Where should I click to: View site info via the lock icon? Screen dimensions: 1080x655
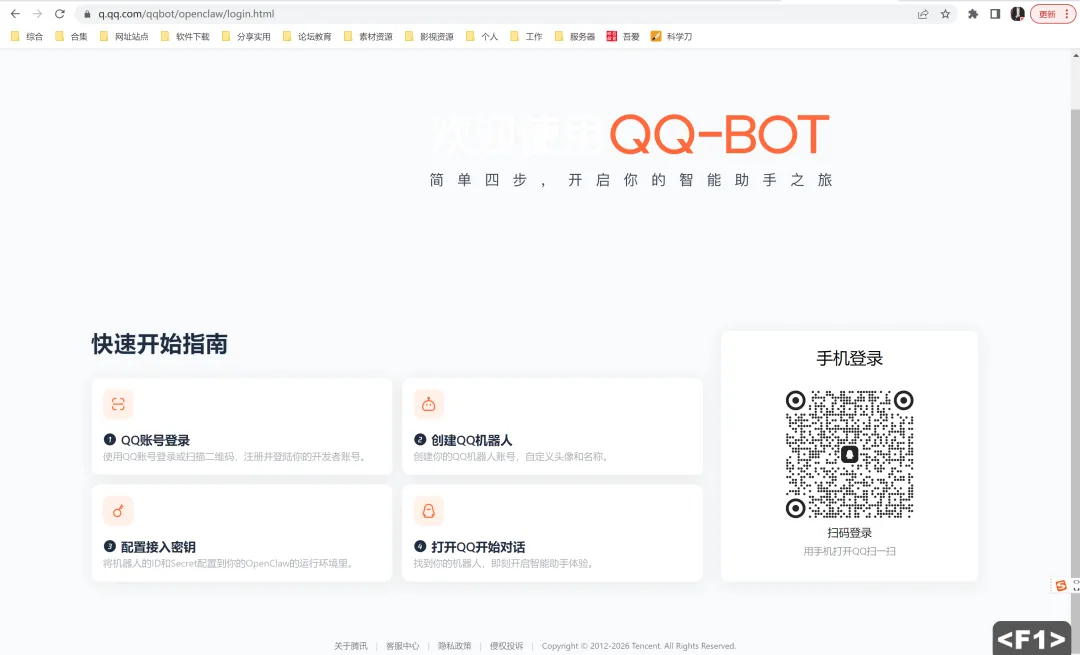pyautogui.click(x=87, y=14)
